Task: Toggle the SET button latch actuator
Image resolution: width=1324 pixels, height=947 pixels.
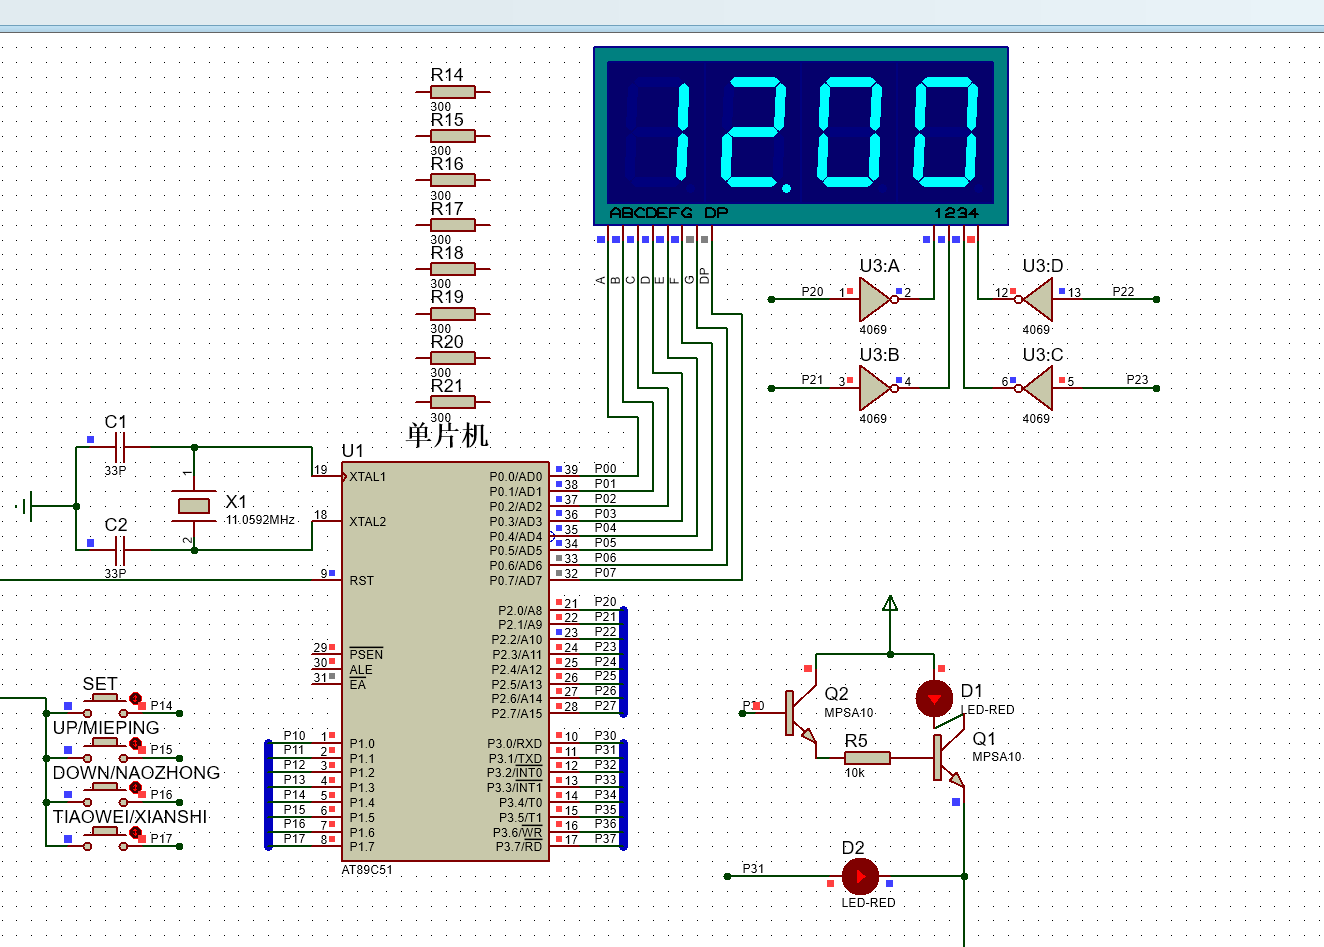Action: pyautogui.click(x=135, y=698)
